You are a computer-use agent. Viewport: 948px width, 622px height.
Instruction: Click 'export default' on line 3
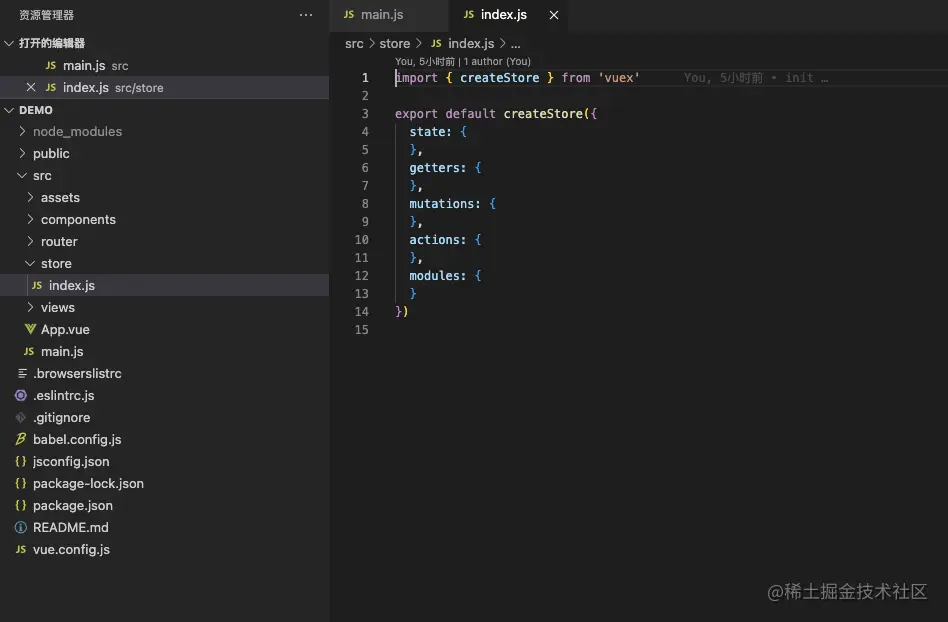tap(445, 114)
